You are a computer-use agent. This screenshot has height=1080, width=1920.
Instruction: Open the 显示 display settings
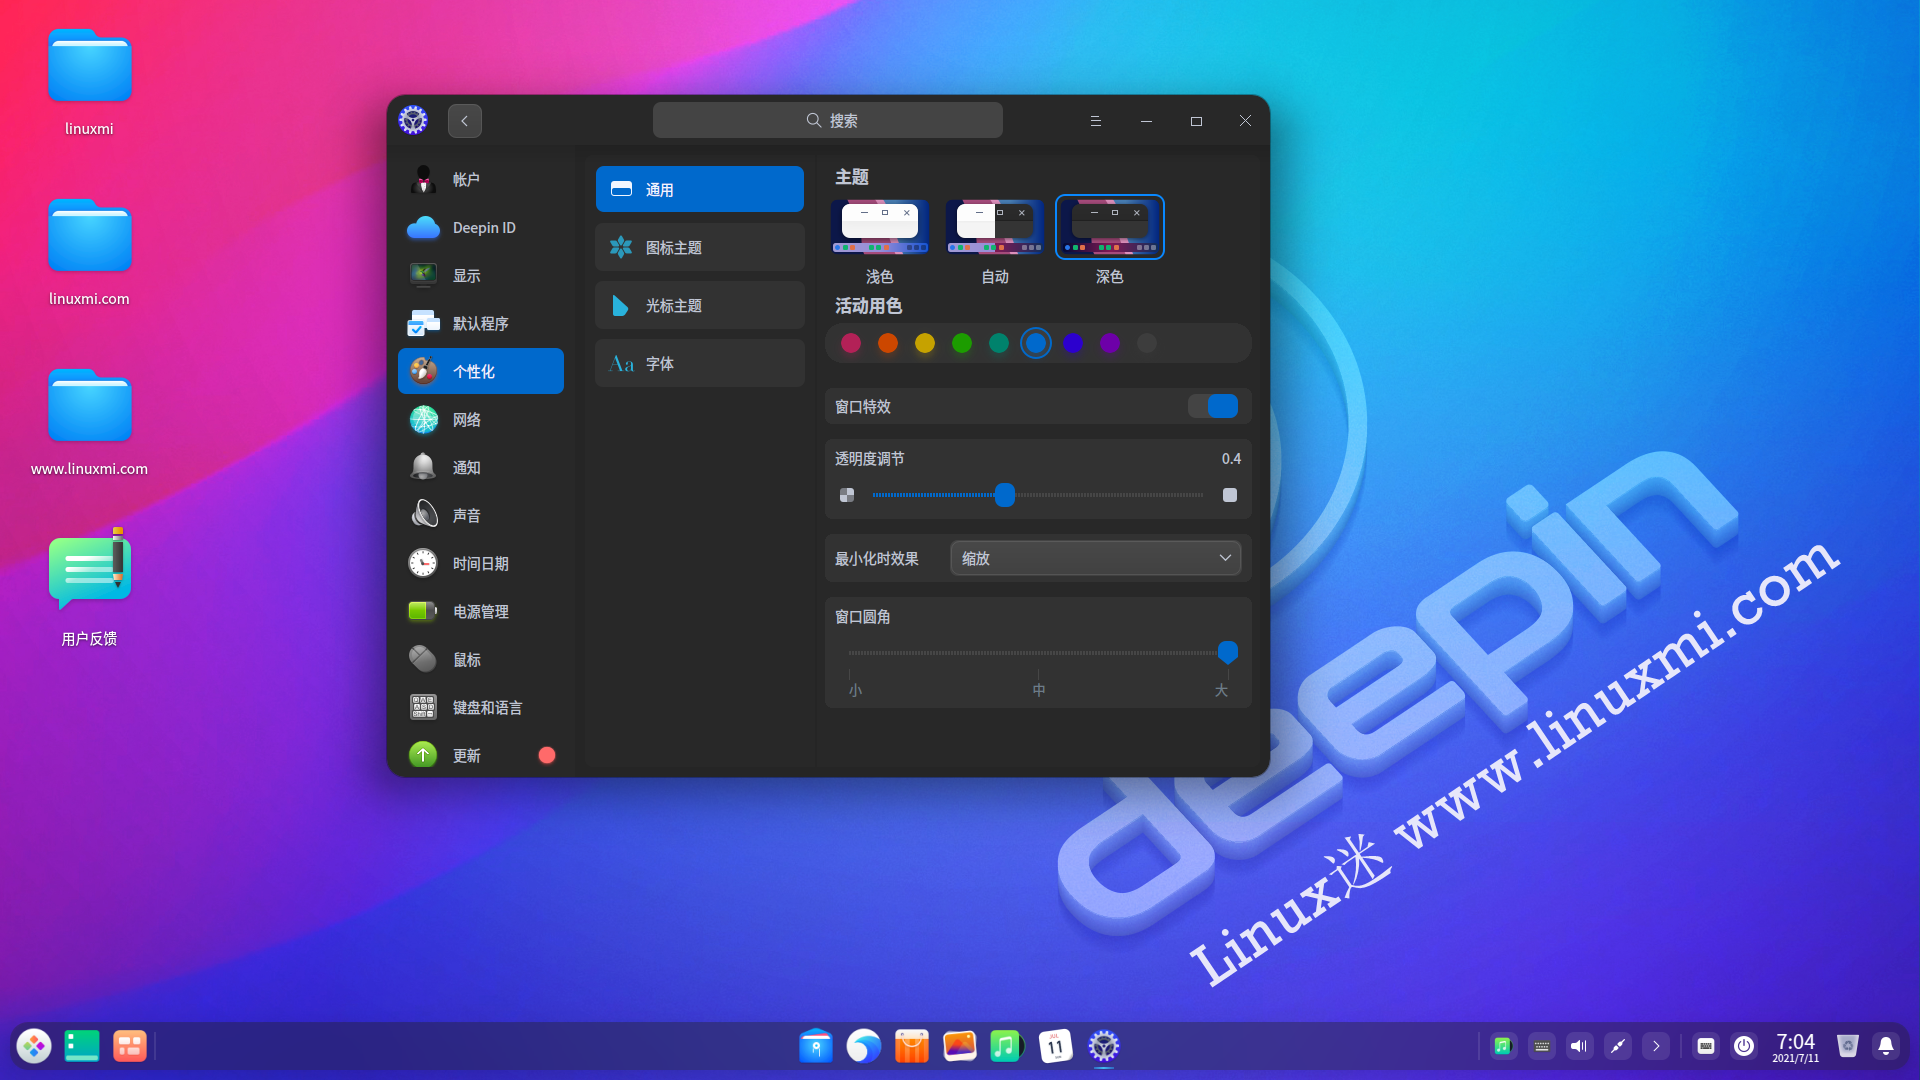481,275
